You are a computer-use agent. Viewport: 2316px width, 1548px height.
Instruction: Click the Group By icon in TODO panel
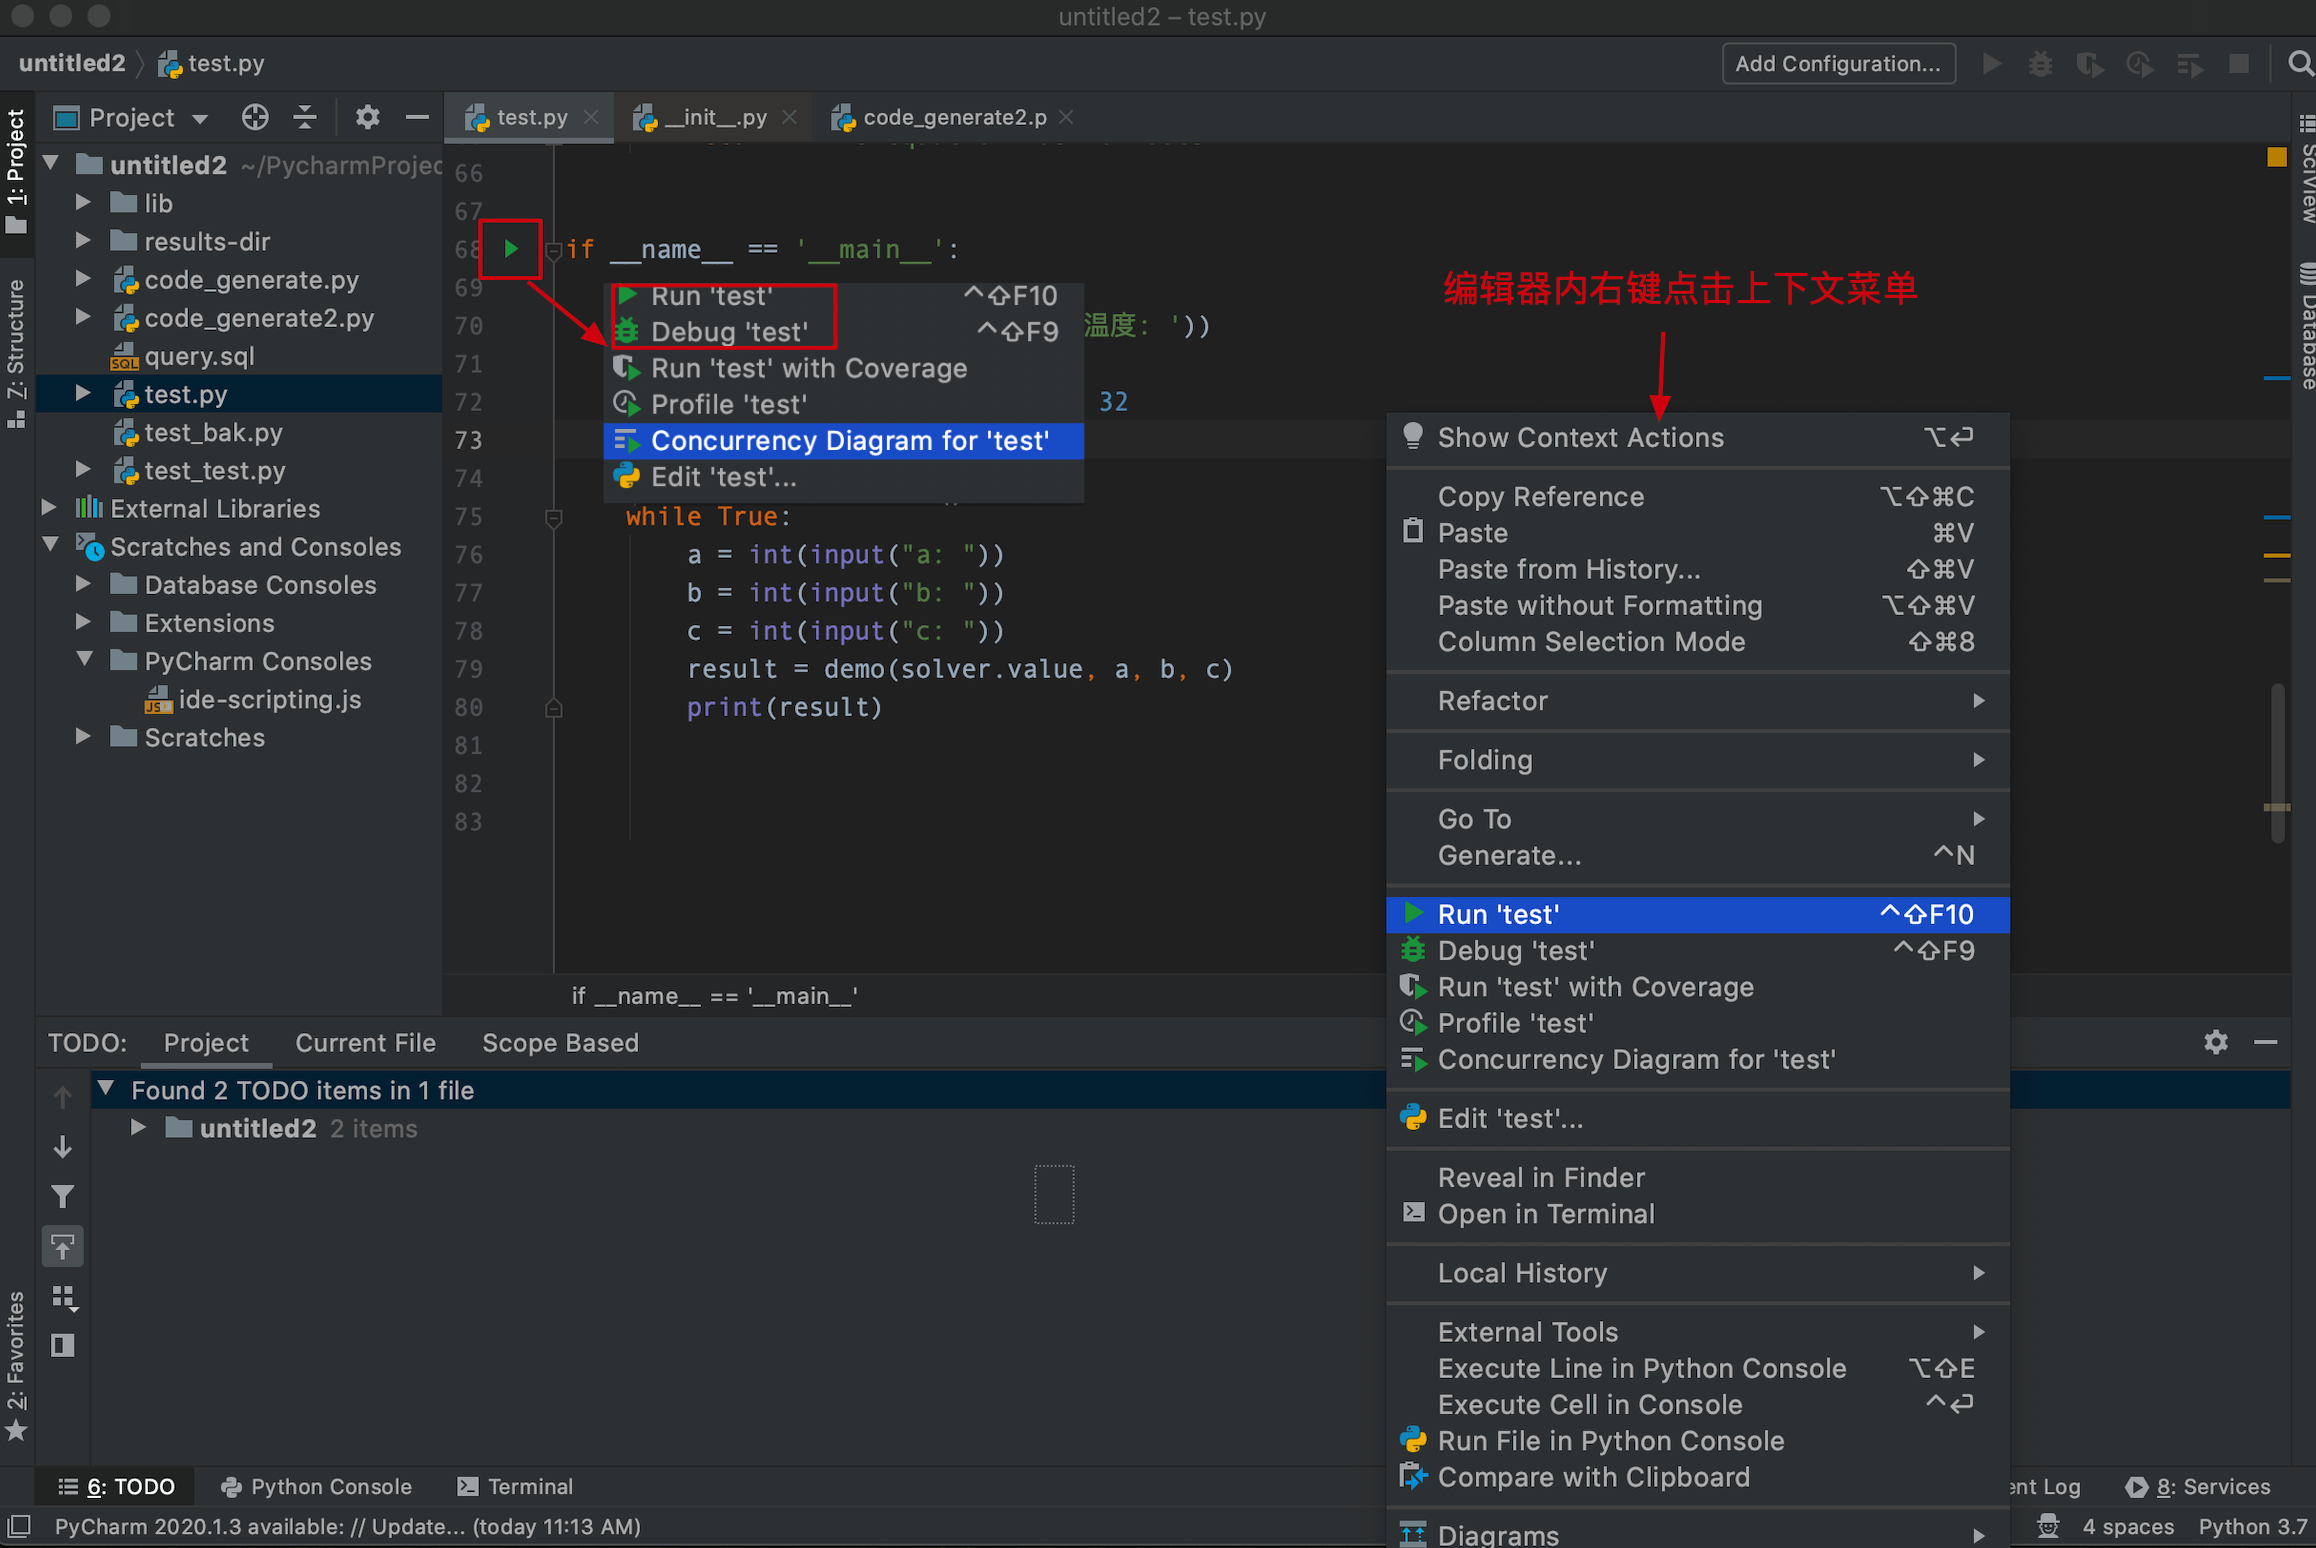(64, 1298)
